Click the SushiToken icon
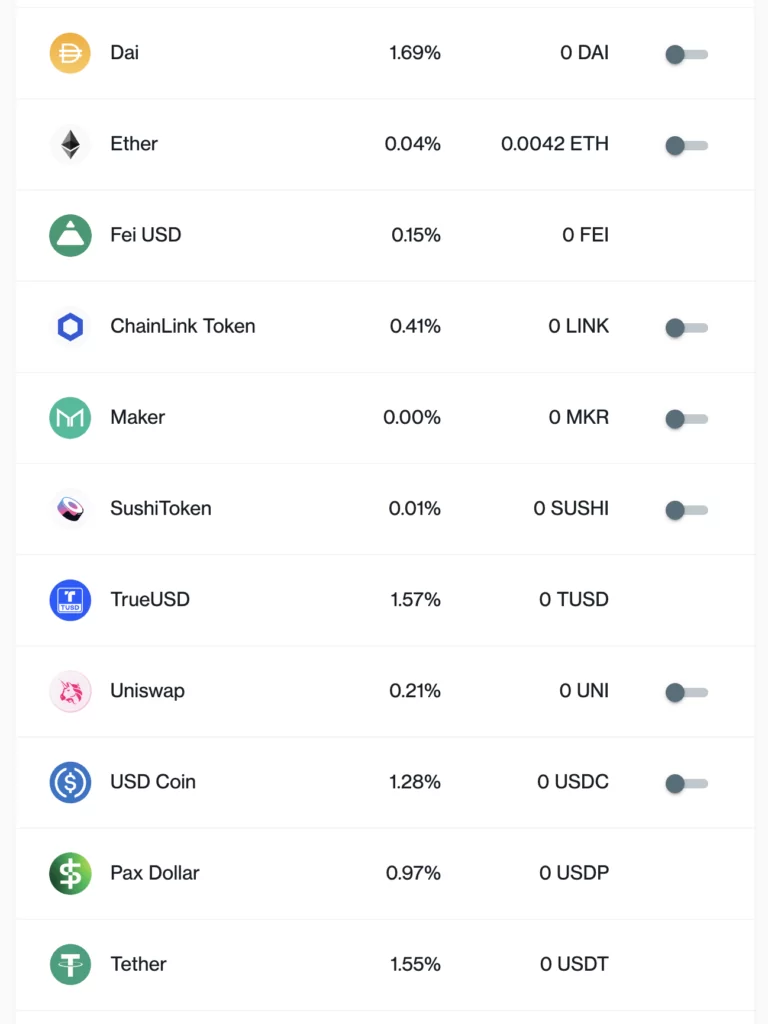This screenshot has width=768, height=1024. (70, 508)
